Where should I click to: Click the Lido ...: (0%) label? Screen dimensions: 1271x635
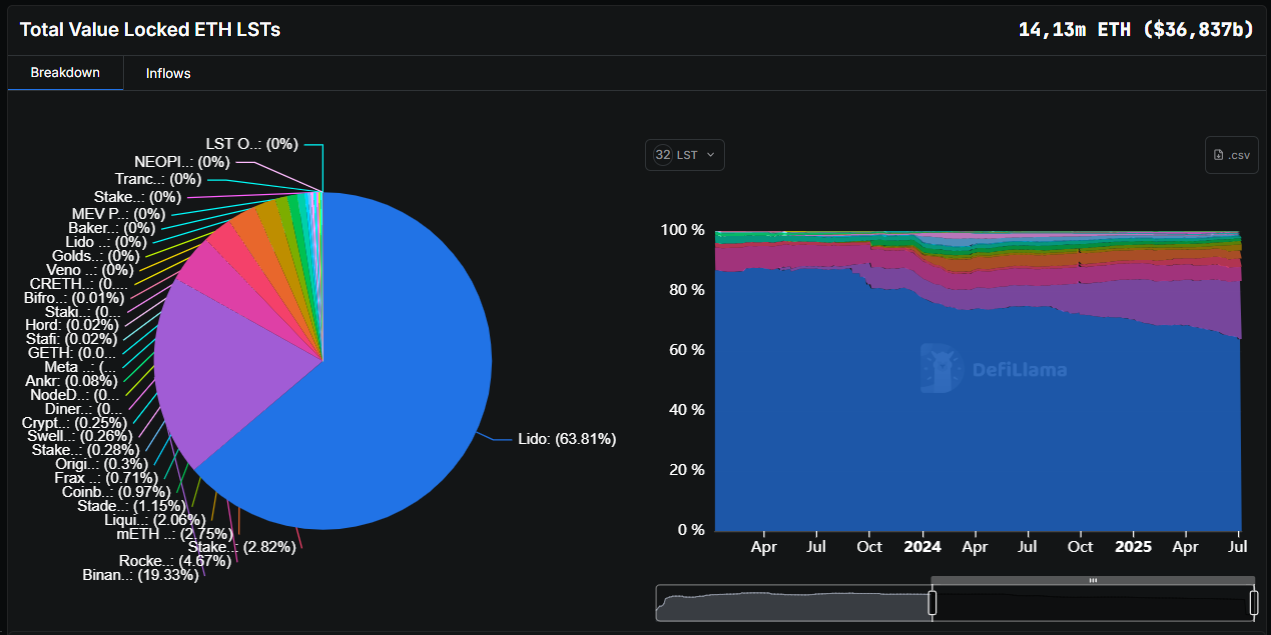[106, 242]
